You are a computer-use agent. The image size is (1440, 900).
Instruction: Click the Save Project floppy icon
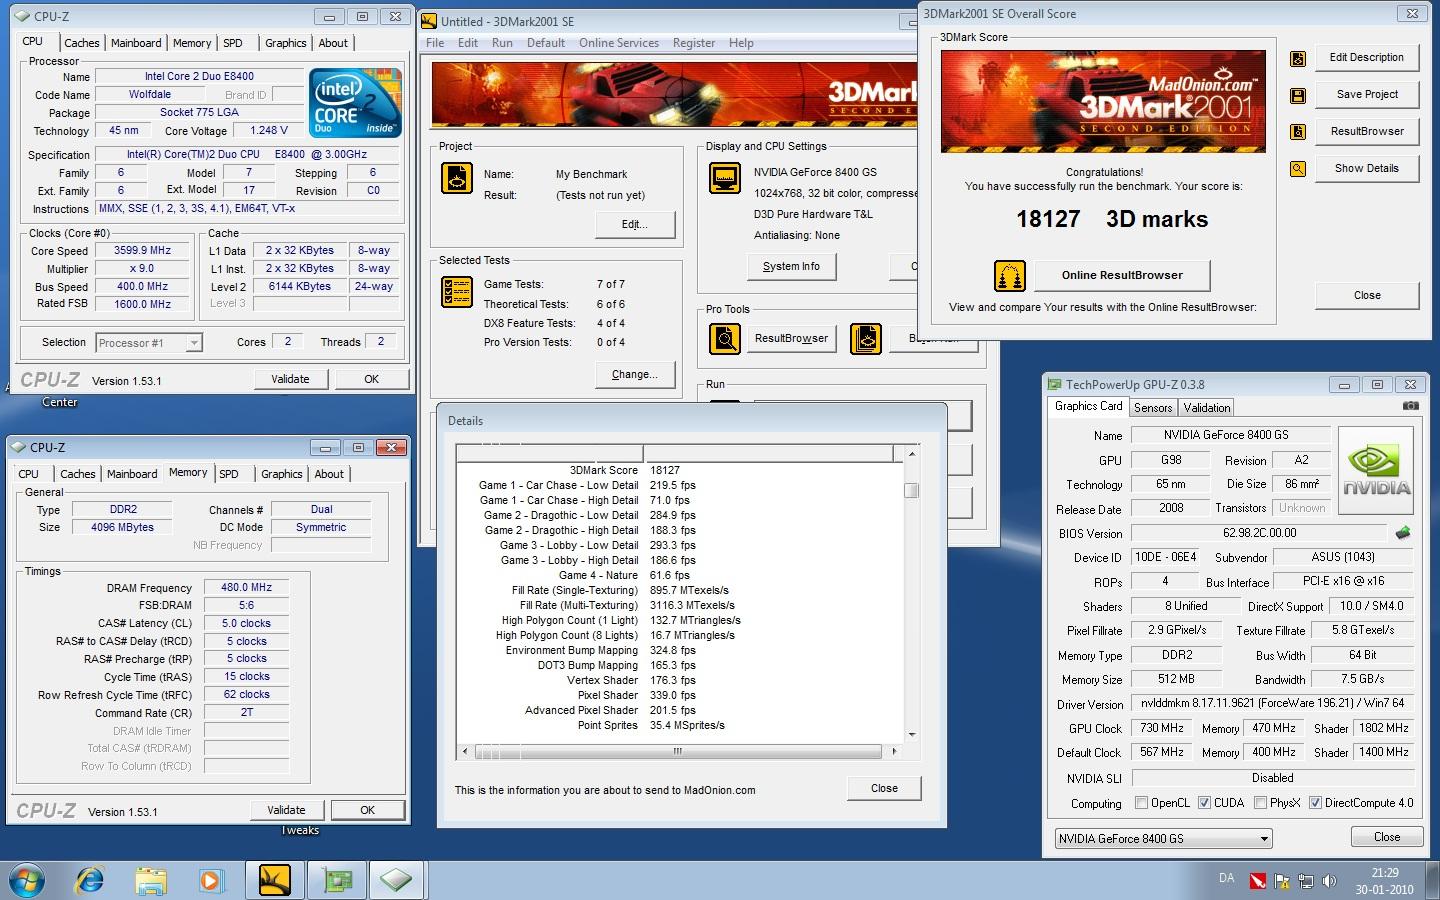pos(1297,95)
